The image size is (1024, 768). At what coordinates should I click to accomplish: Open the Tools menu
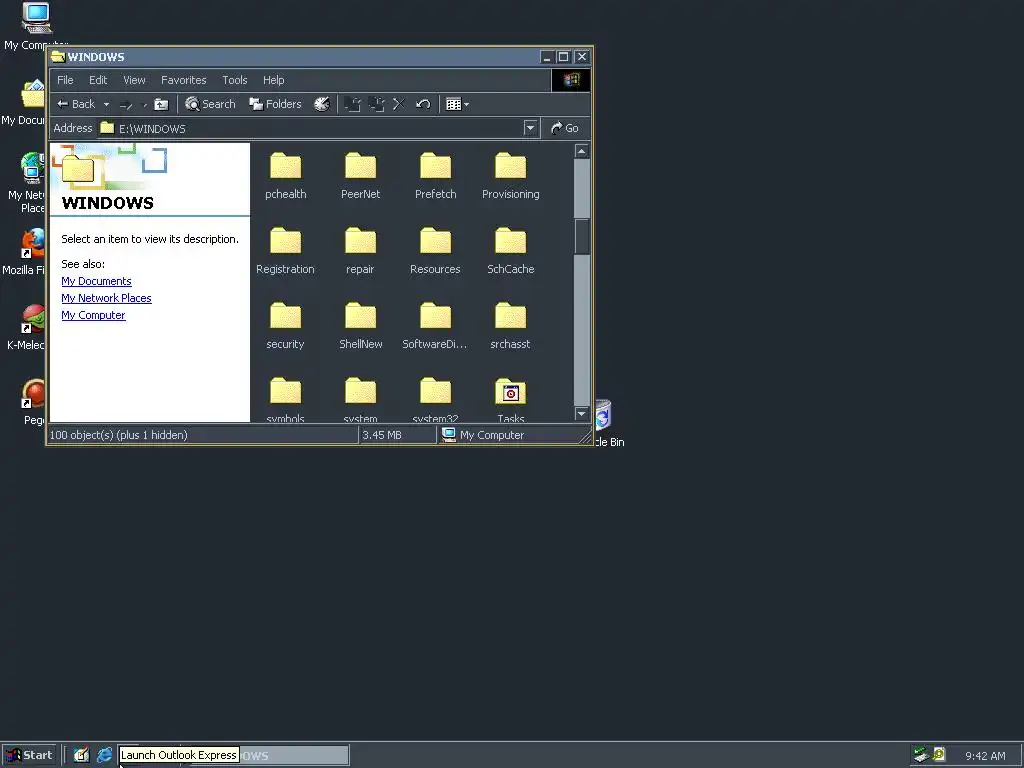234,80
